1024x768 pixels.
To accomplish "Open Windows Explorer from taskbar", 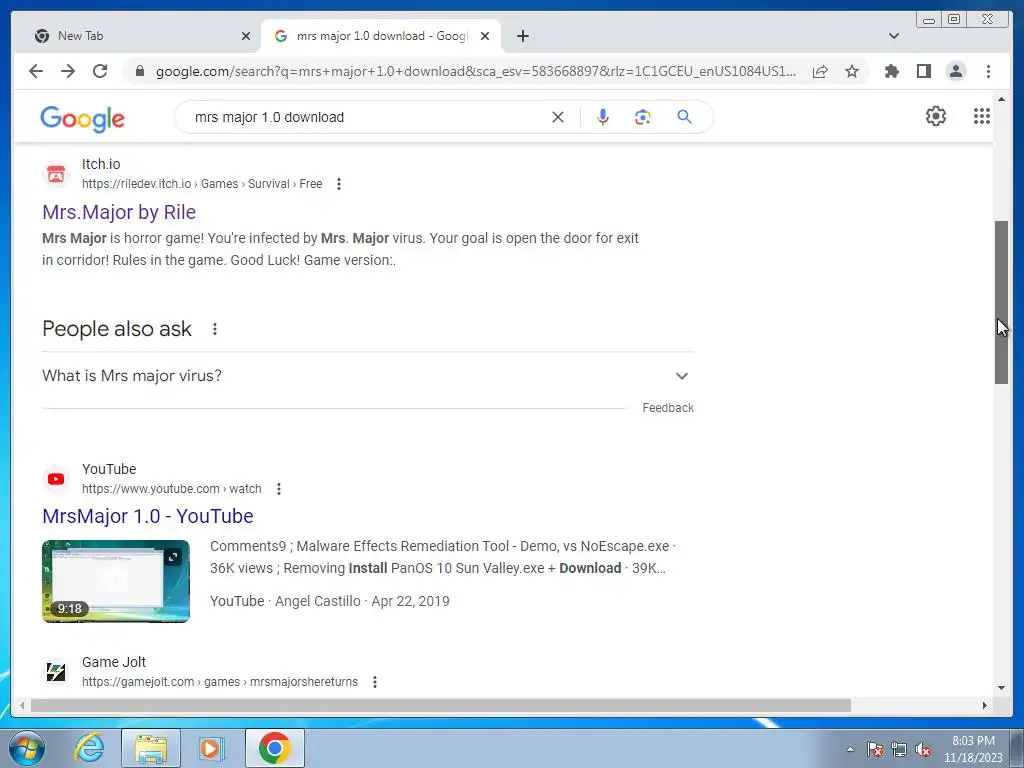I will coord(150,748).
